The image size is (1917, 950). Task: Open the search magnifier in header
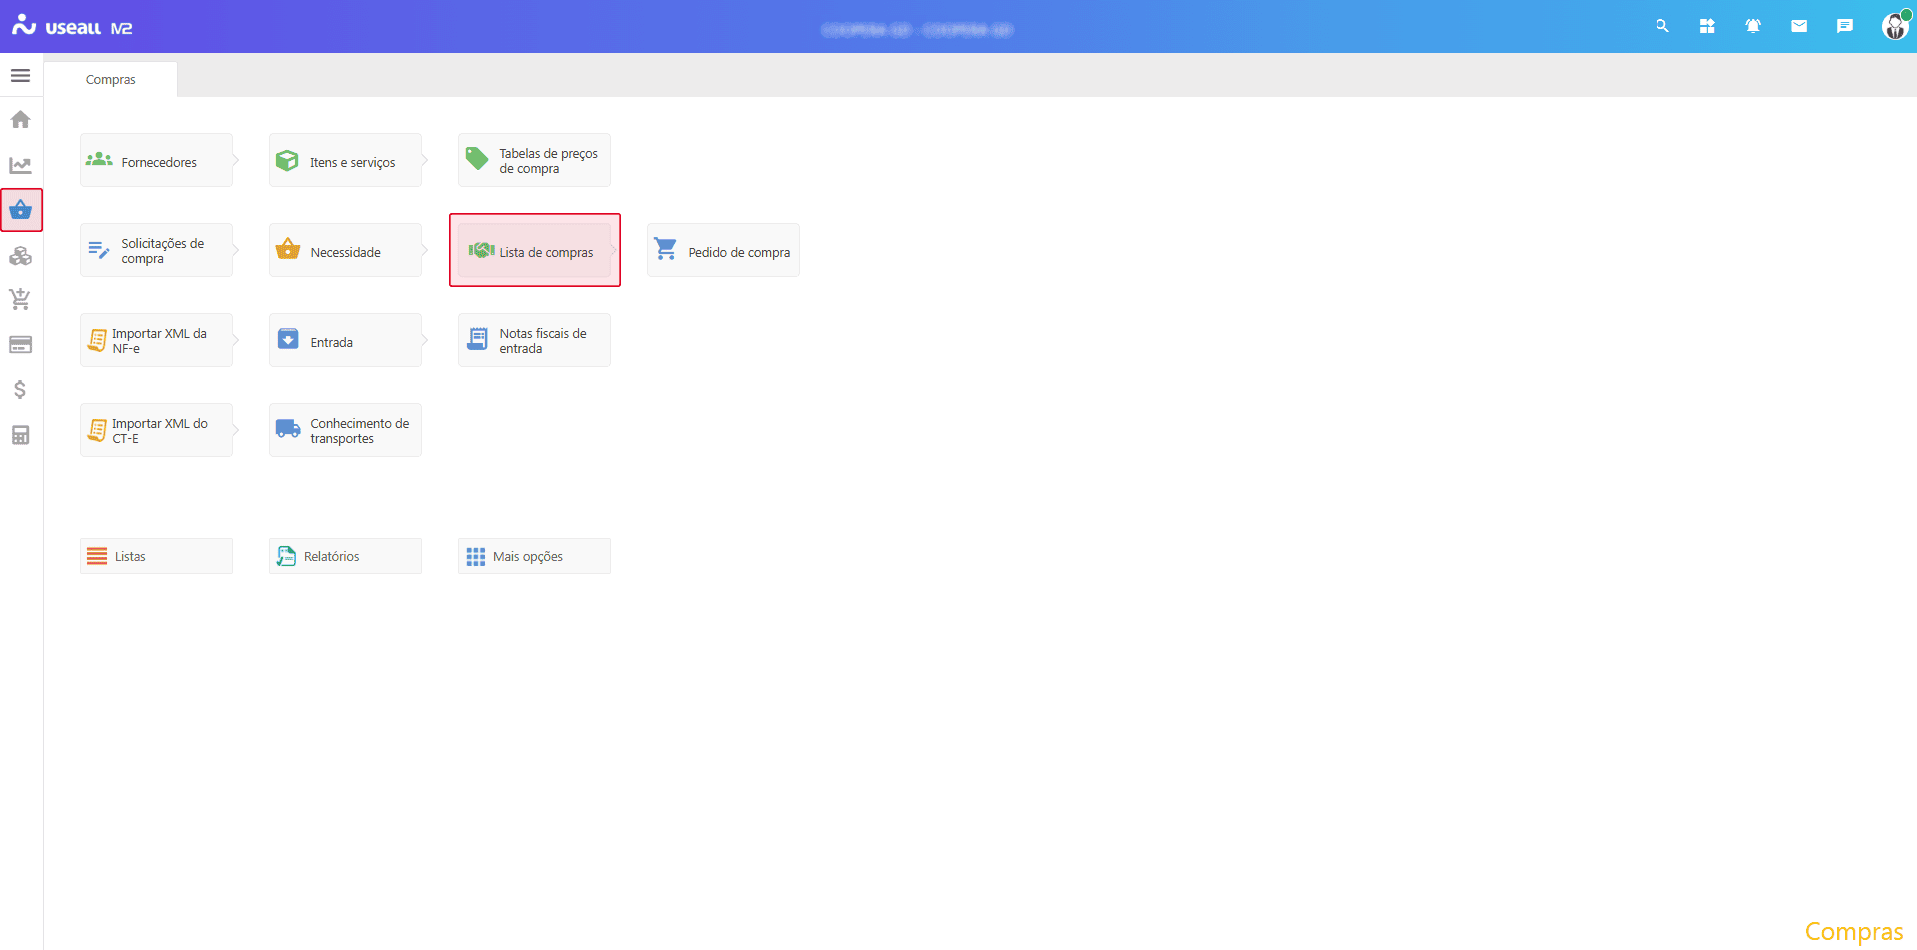point(1662,27)
